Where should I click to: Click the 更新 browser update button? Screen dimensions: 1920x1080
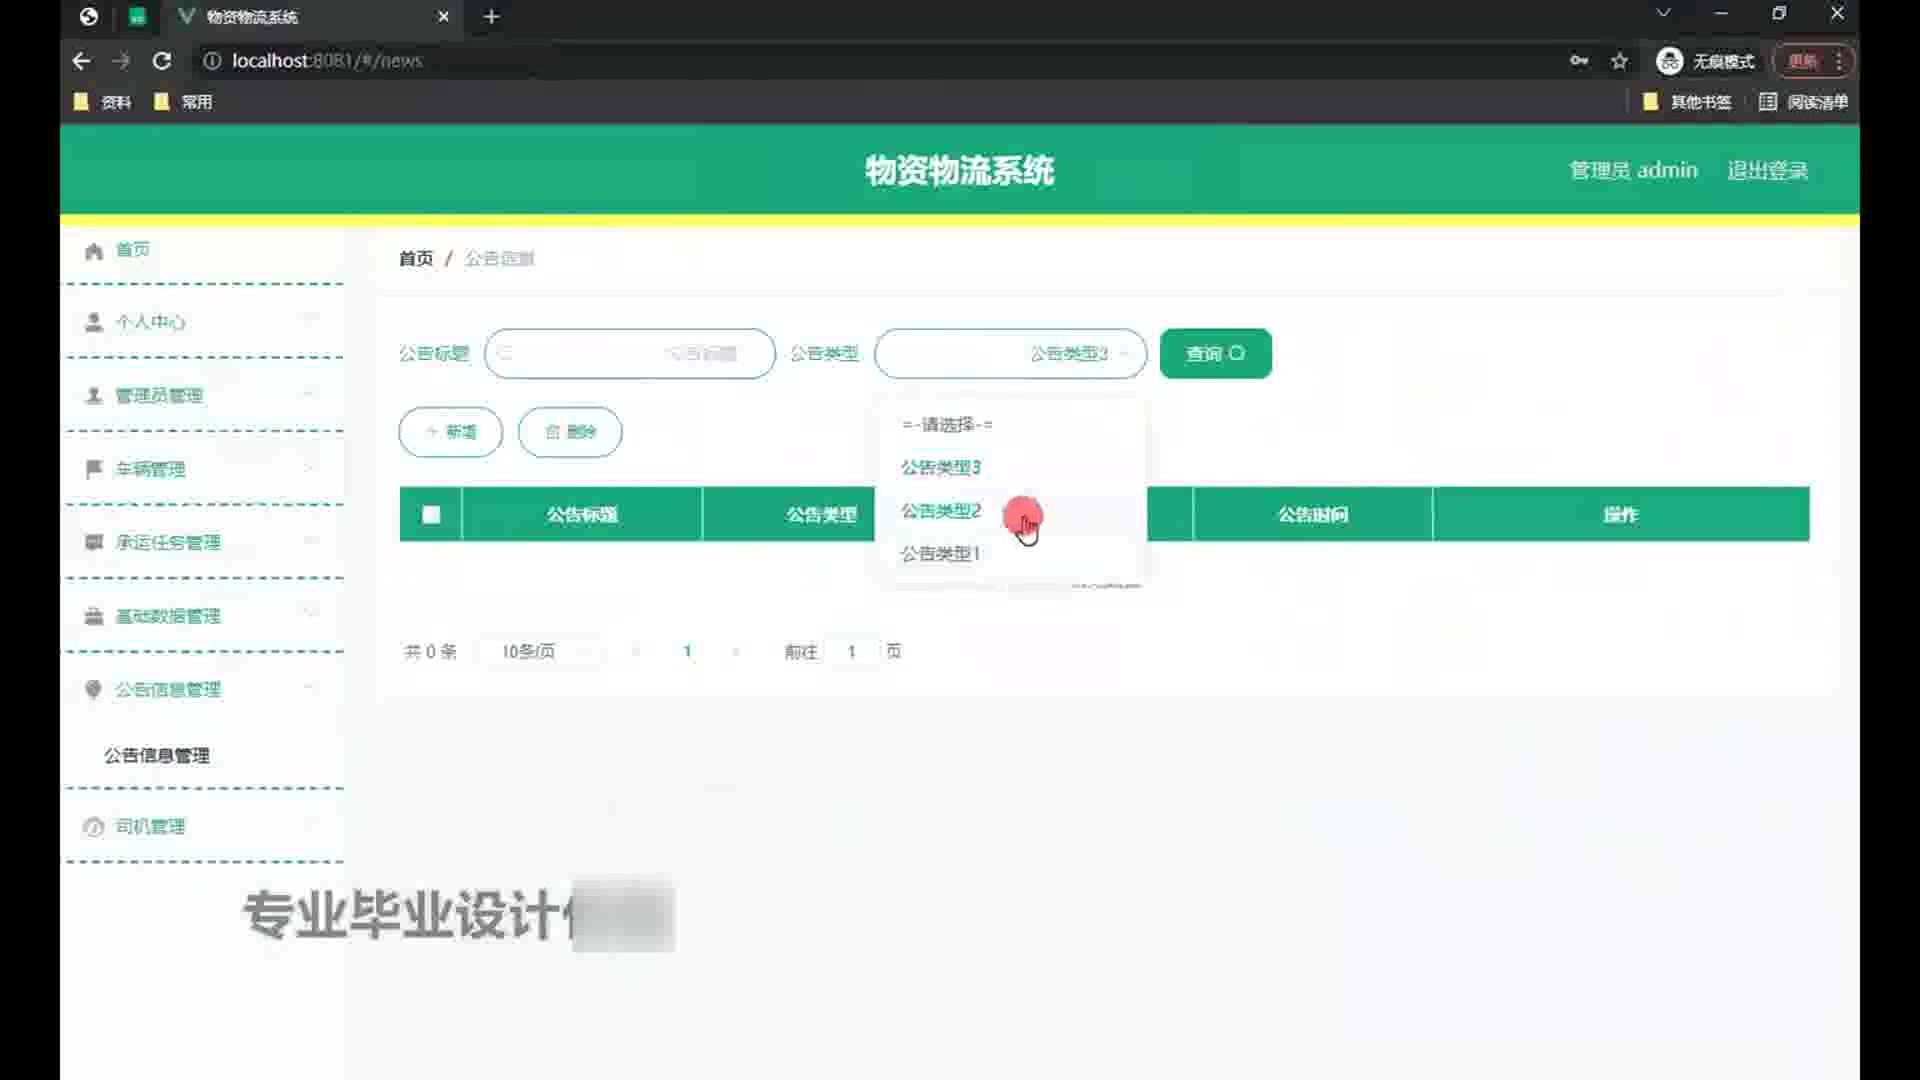[1803, 61]
